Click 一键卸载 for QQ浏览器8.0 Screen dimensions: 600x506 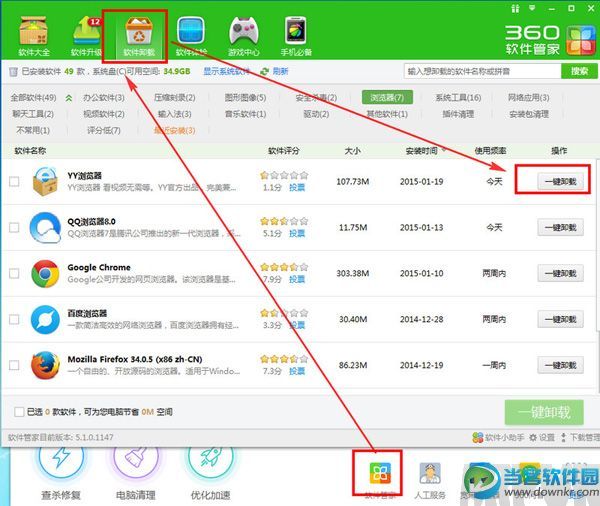click(x=561, y=227)
